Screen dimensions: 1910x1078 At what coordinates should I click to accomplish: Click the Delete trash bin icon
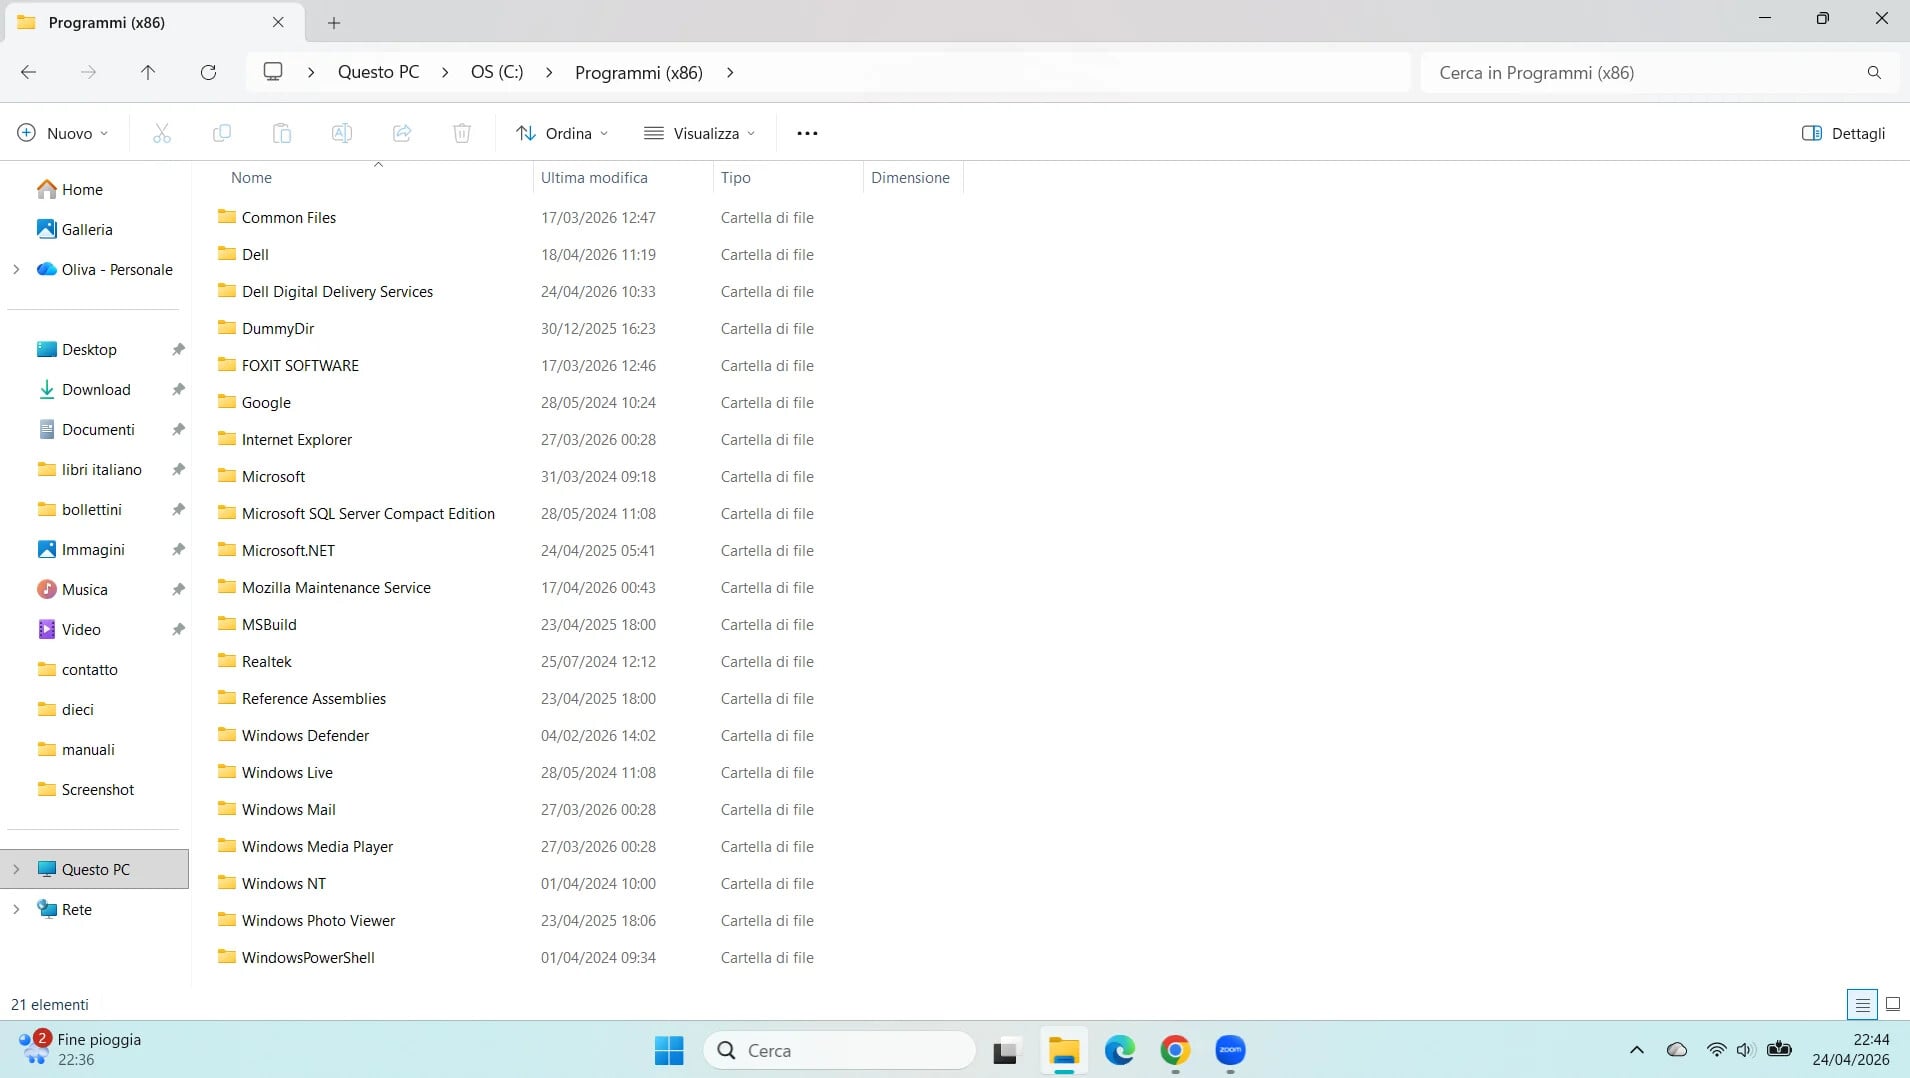pos(462,133)
